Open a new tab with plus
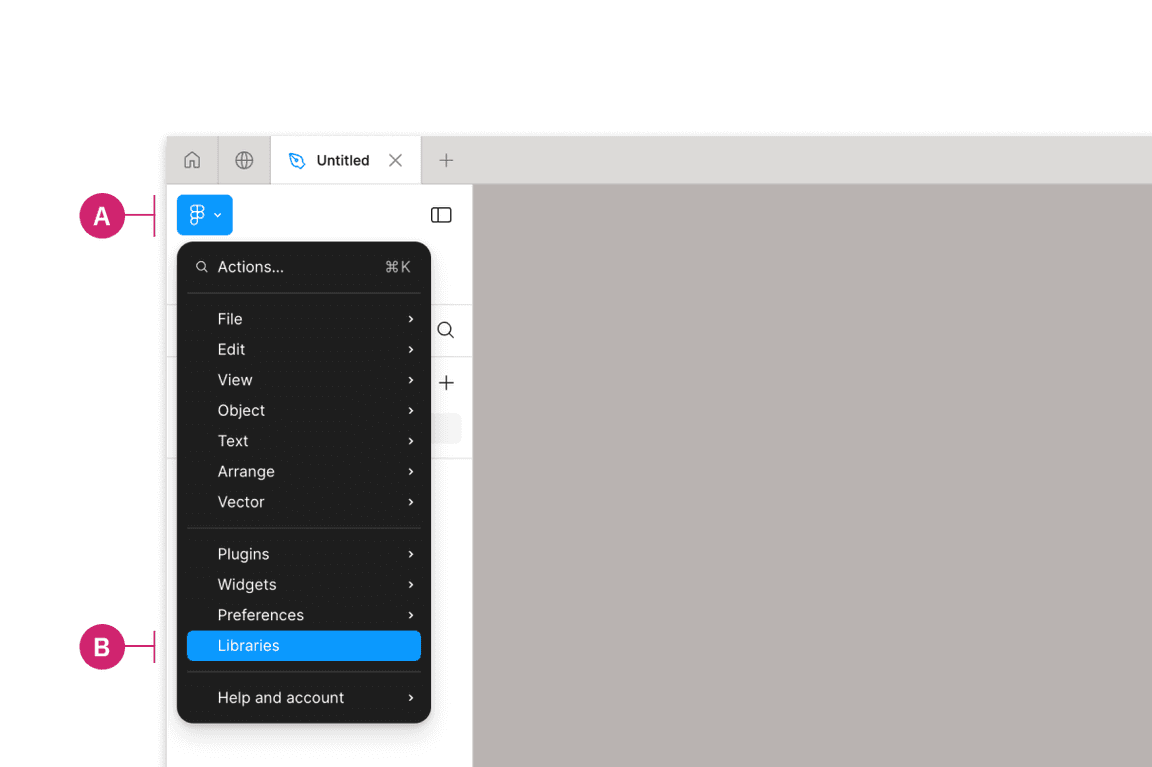Image resolution: width=1152 pixels, height=767 pixels. 446,160
